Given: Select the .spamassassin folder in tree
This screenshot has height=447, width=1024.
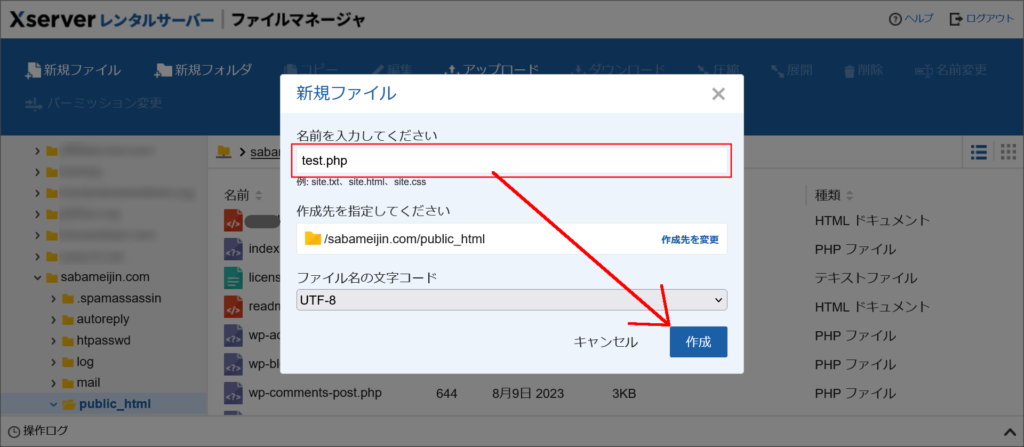Looking at the screenshot, I should pyautogui.click(x=119, y=299).
